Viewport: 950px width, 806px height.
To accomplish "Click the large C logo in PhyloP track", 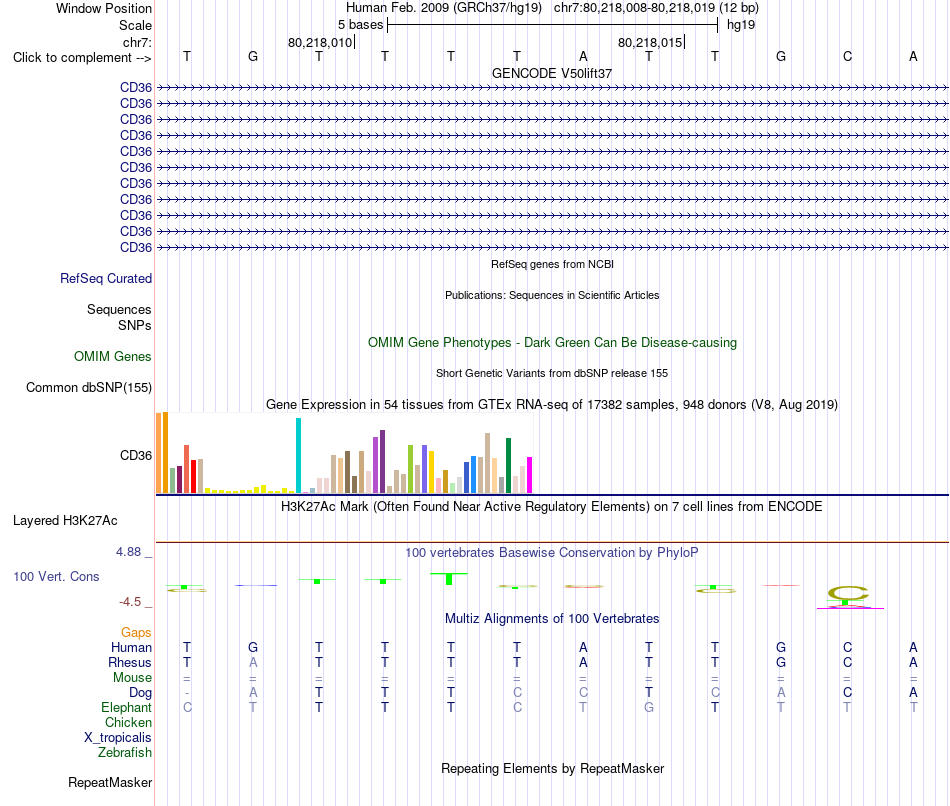I will [848, 593].
